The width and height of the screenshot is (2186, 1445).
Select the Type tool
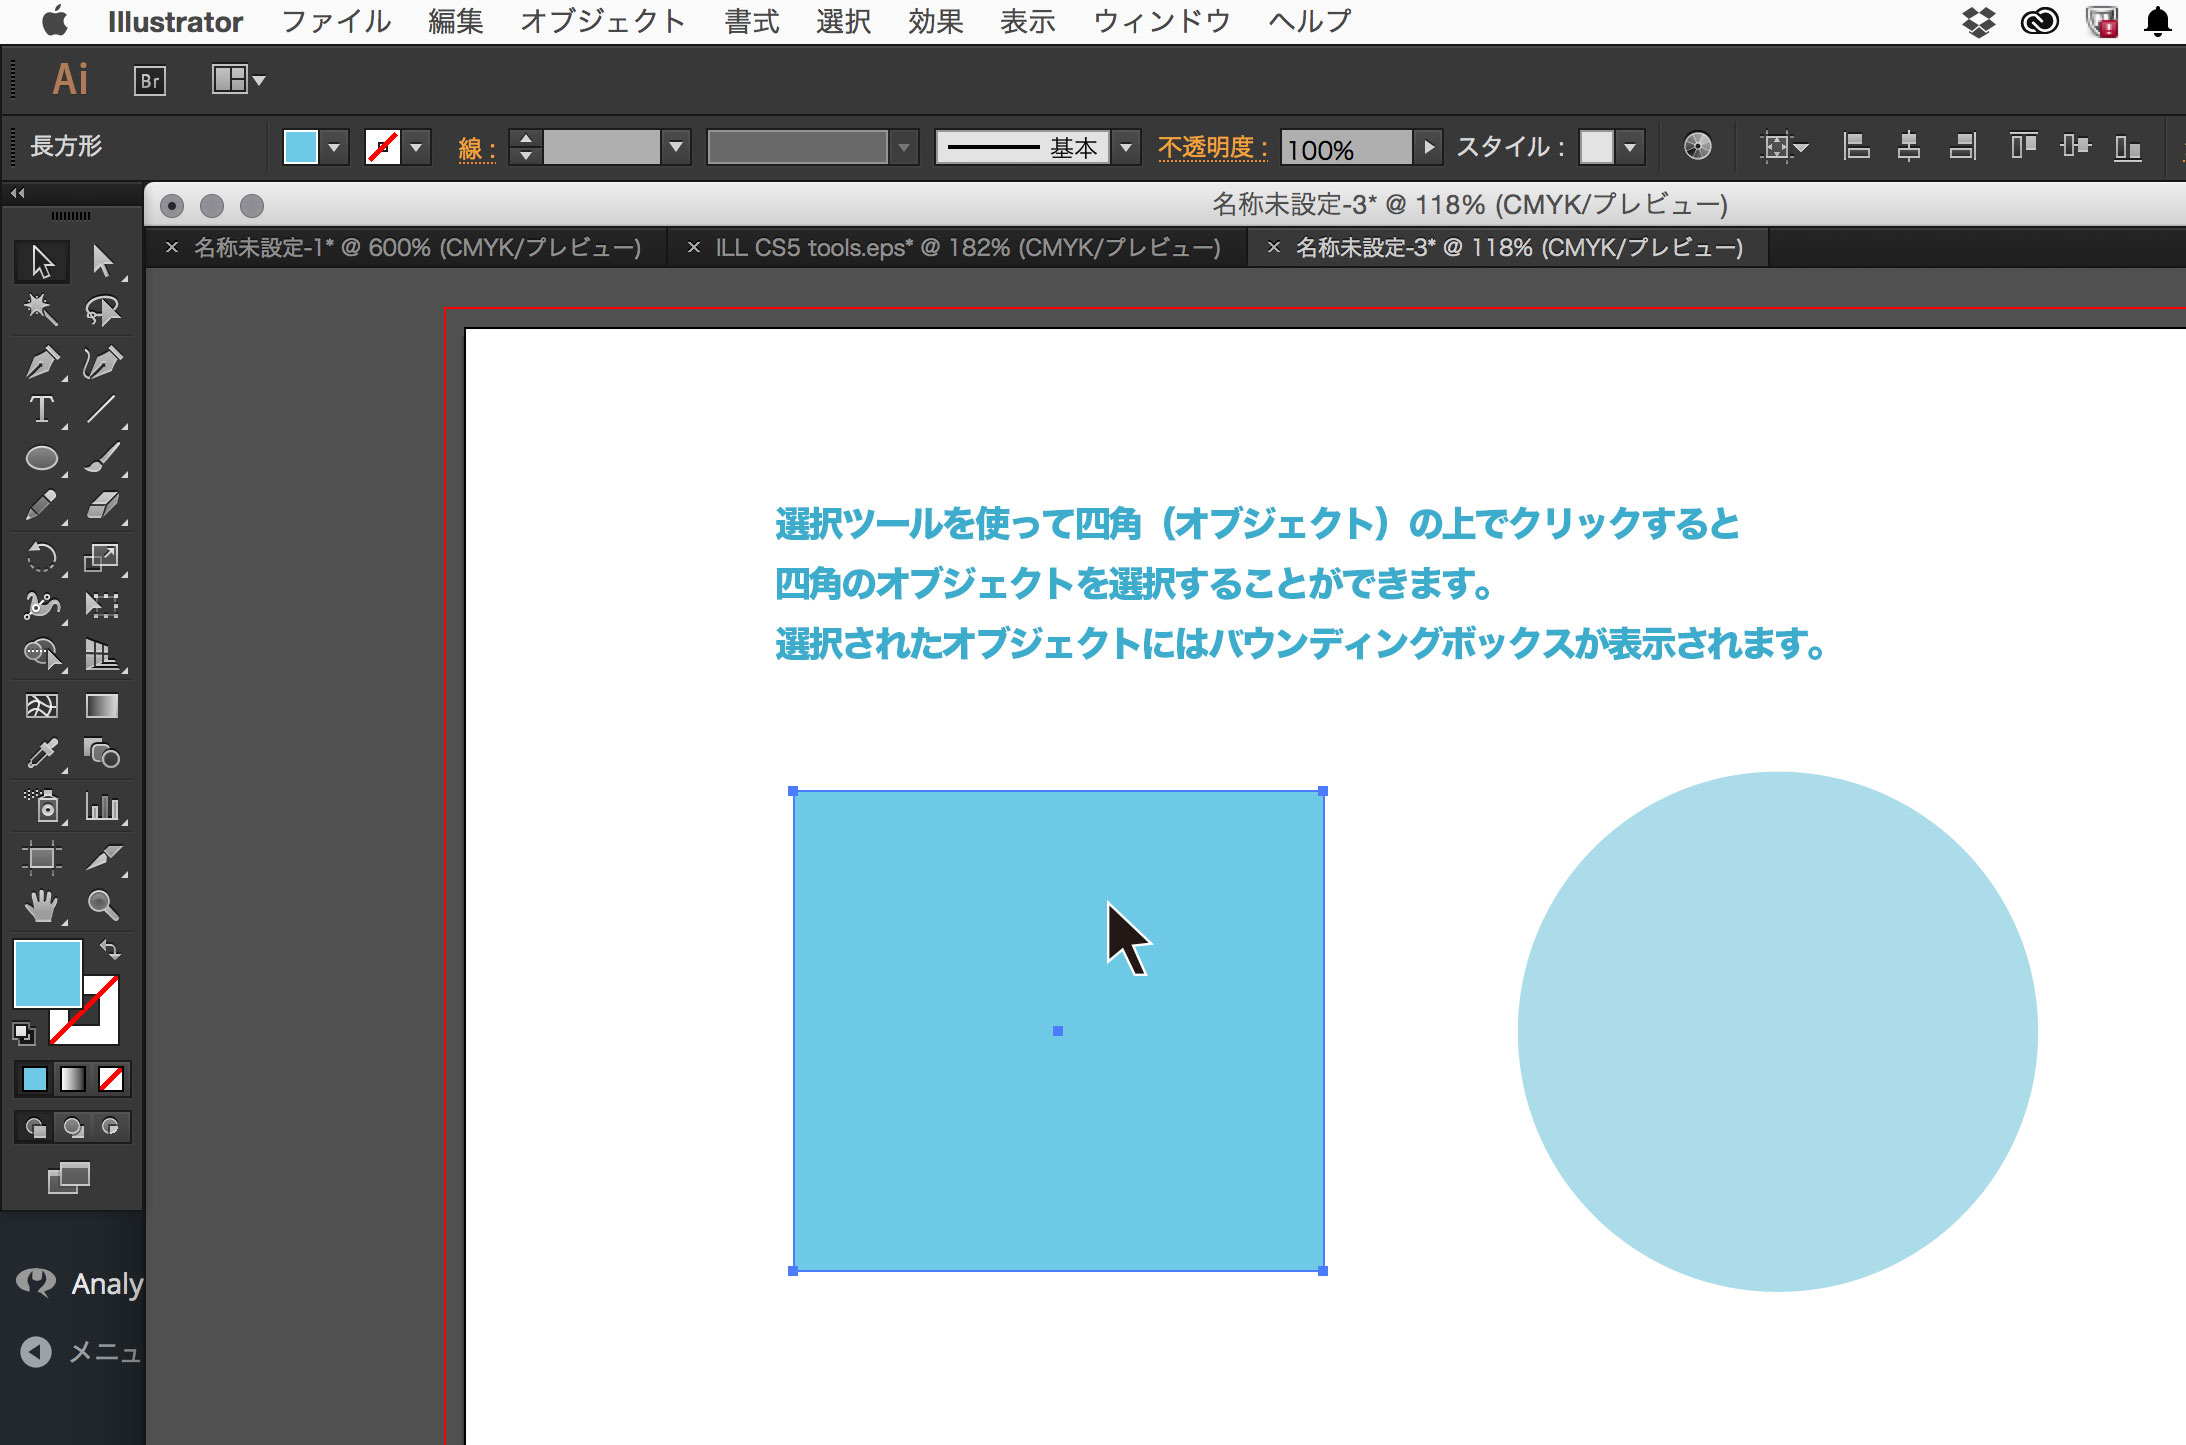click(41, 409)
